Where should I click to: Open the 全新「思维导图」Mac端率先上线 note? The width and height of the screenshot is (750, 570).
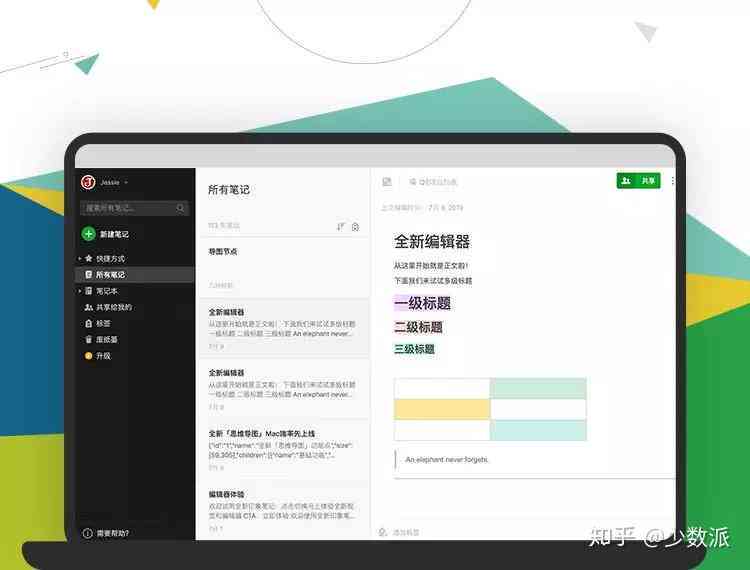284,449
